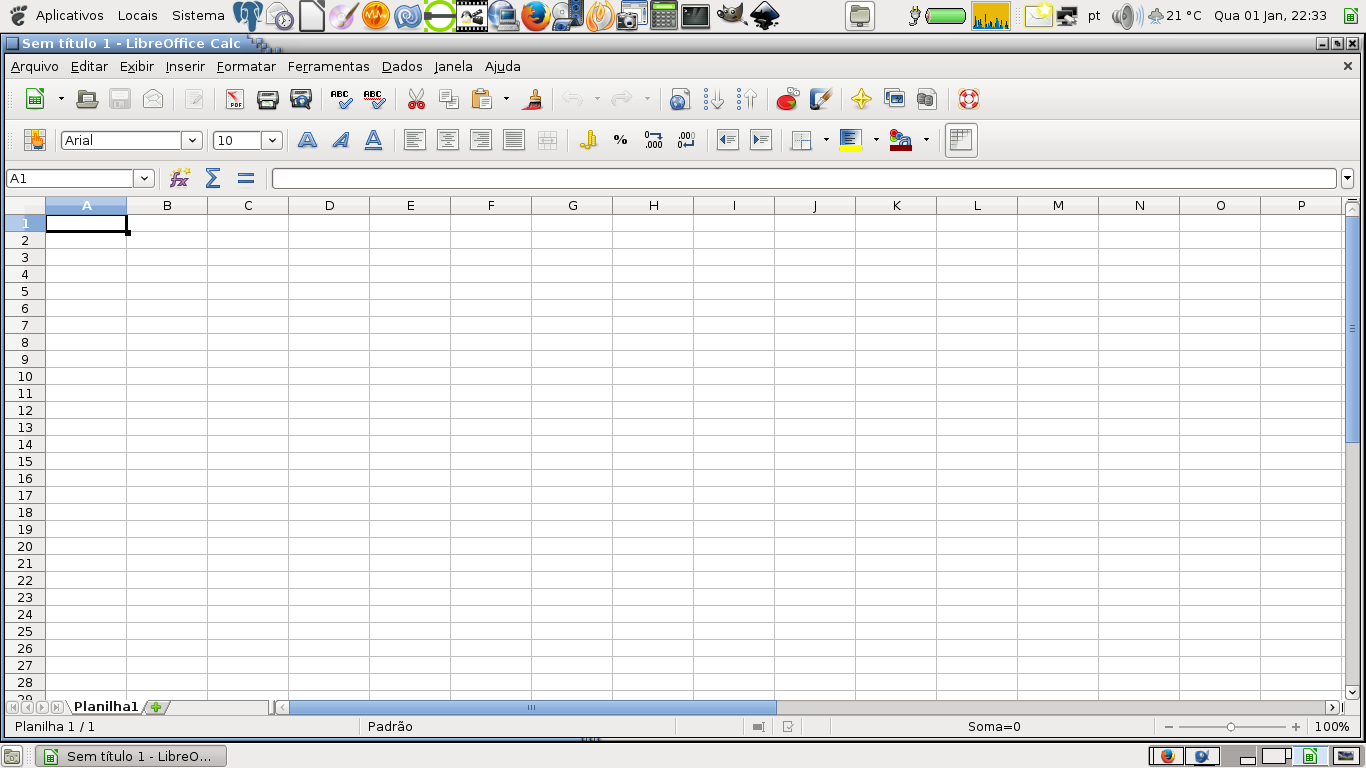Click the zoom slider in the status bar
The height and width of the screenshot is (768, 1366).
tap(1231, 727)
